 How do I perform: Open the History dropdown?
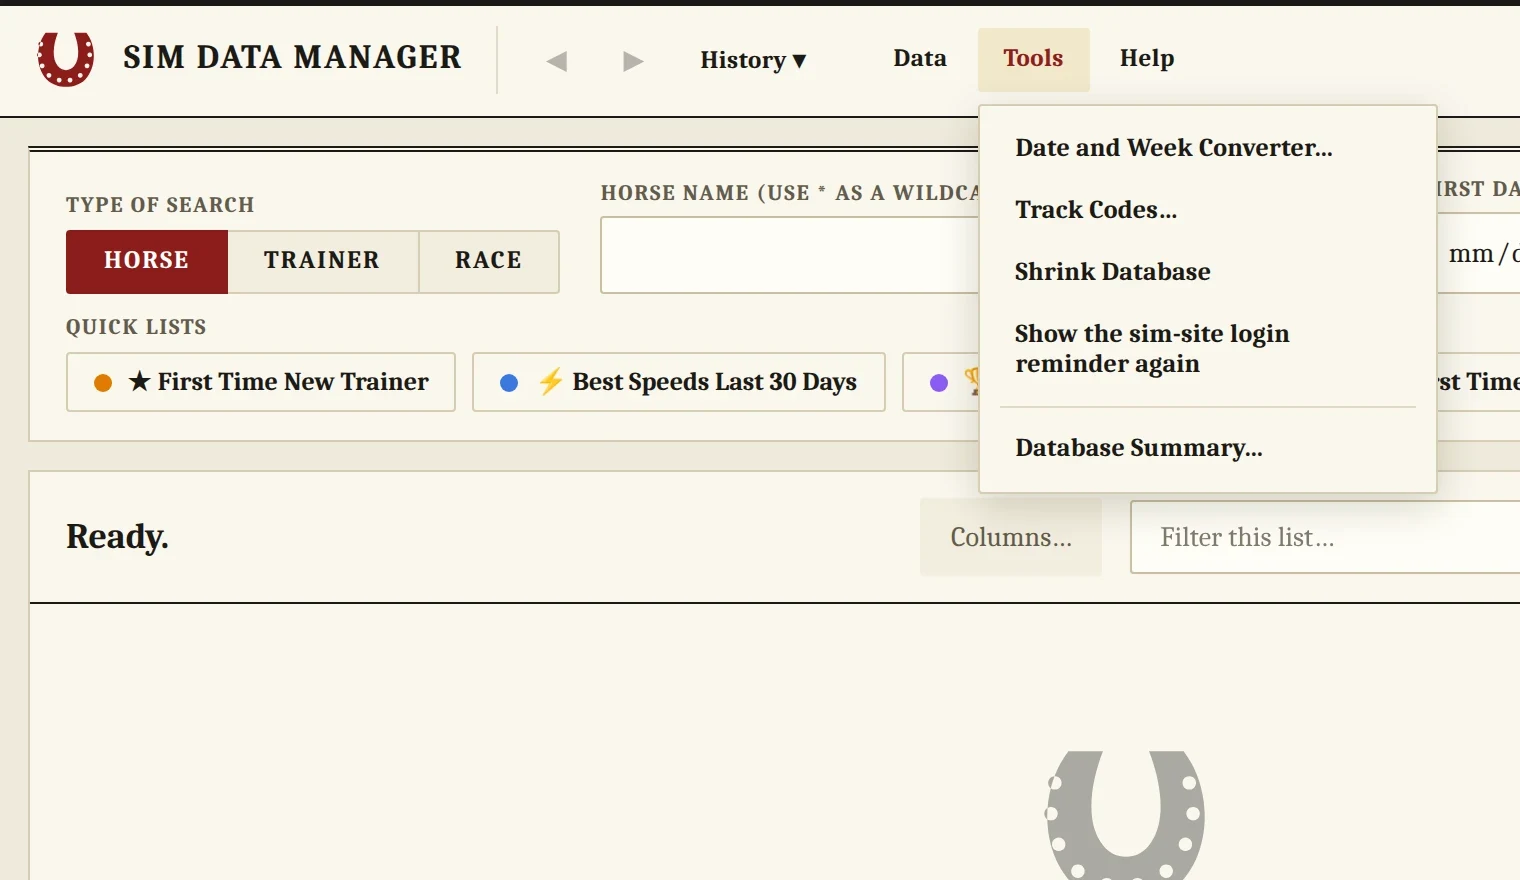[753, 60]
